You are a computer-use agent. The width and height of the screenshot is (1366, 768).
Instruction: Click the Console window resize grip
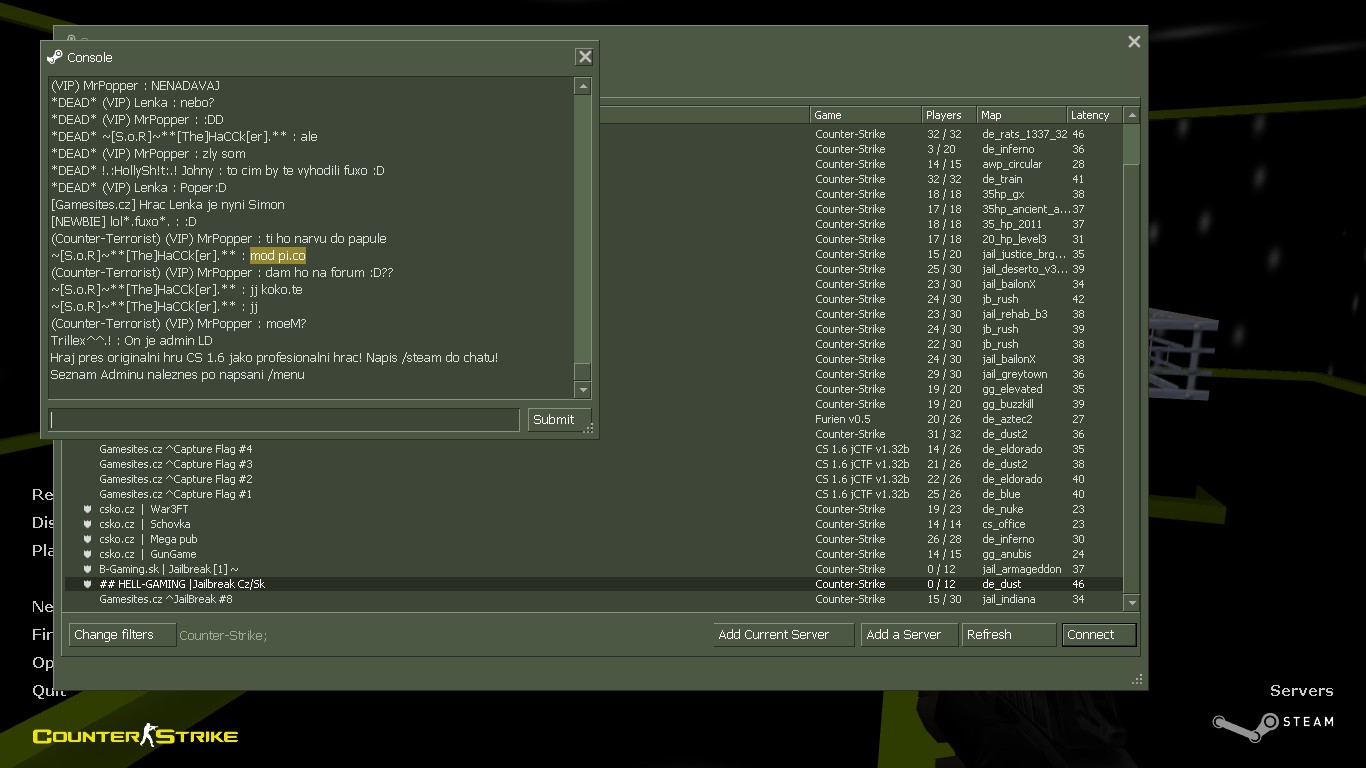(589, 428)
